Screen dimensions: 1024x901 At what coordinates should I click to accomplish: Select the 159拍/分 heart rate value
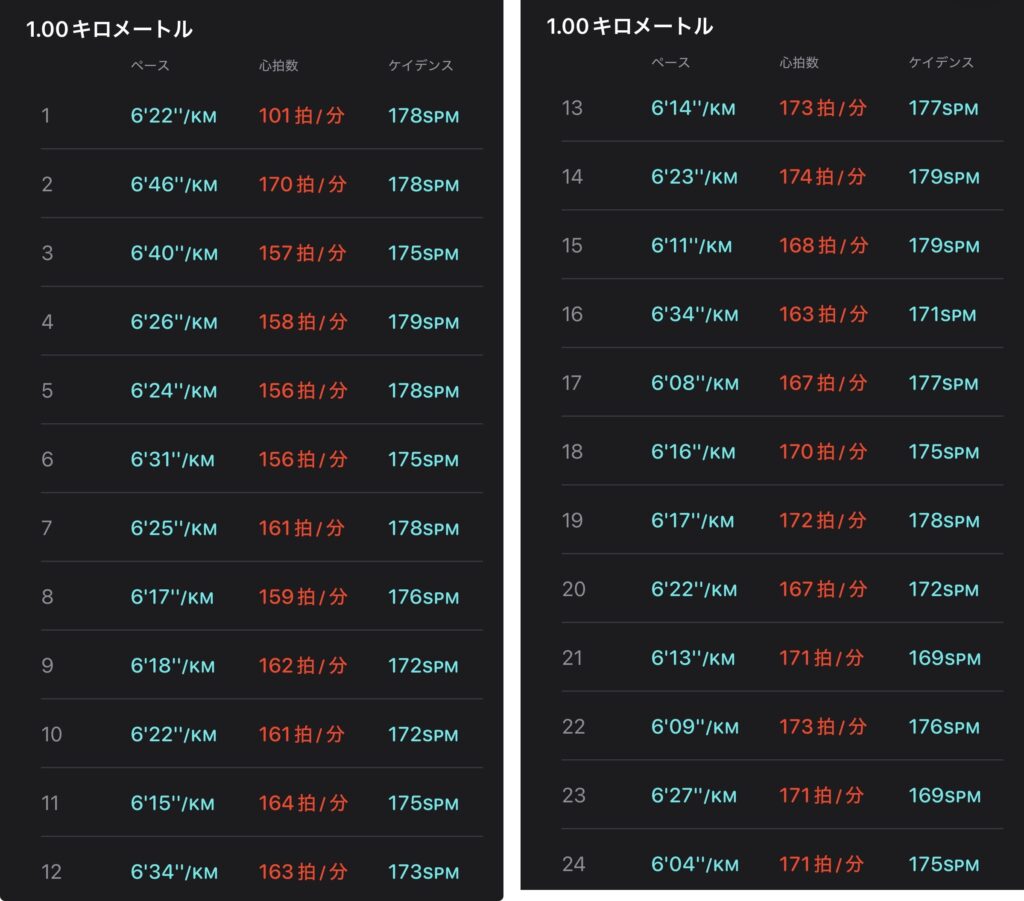302,596
